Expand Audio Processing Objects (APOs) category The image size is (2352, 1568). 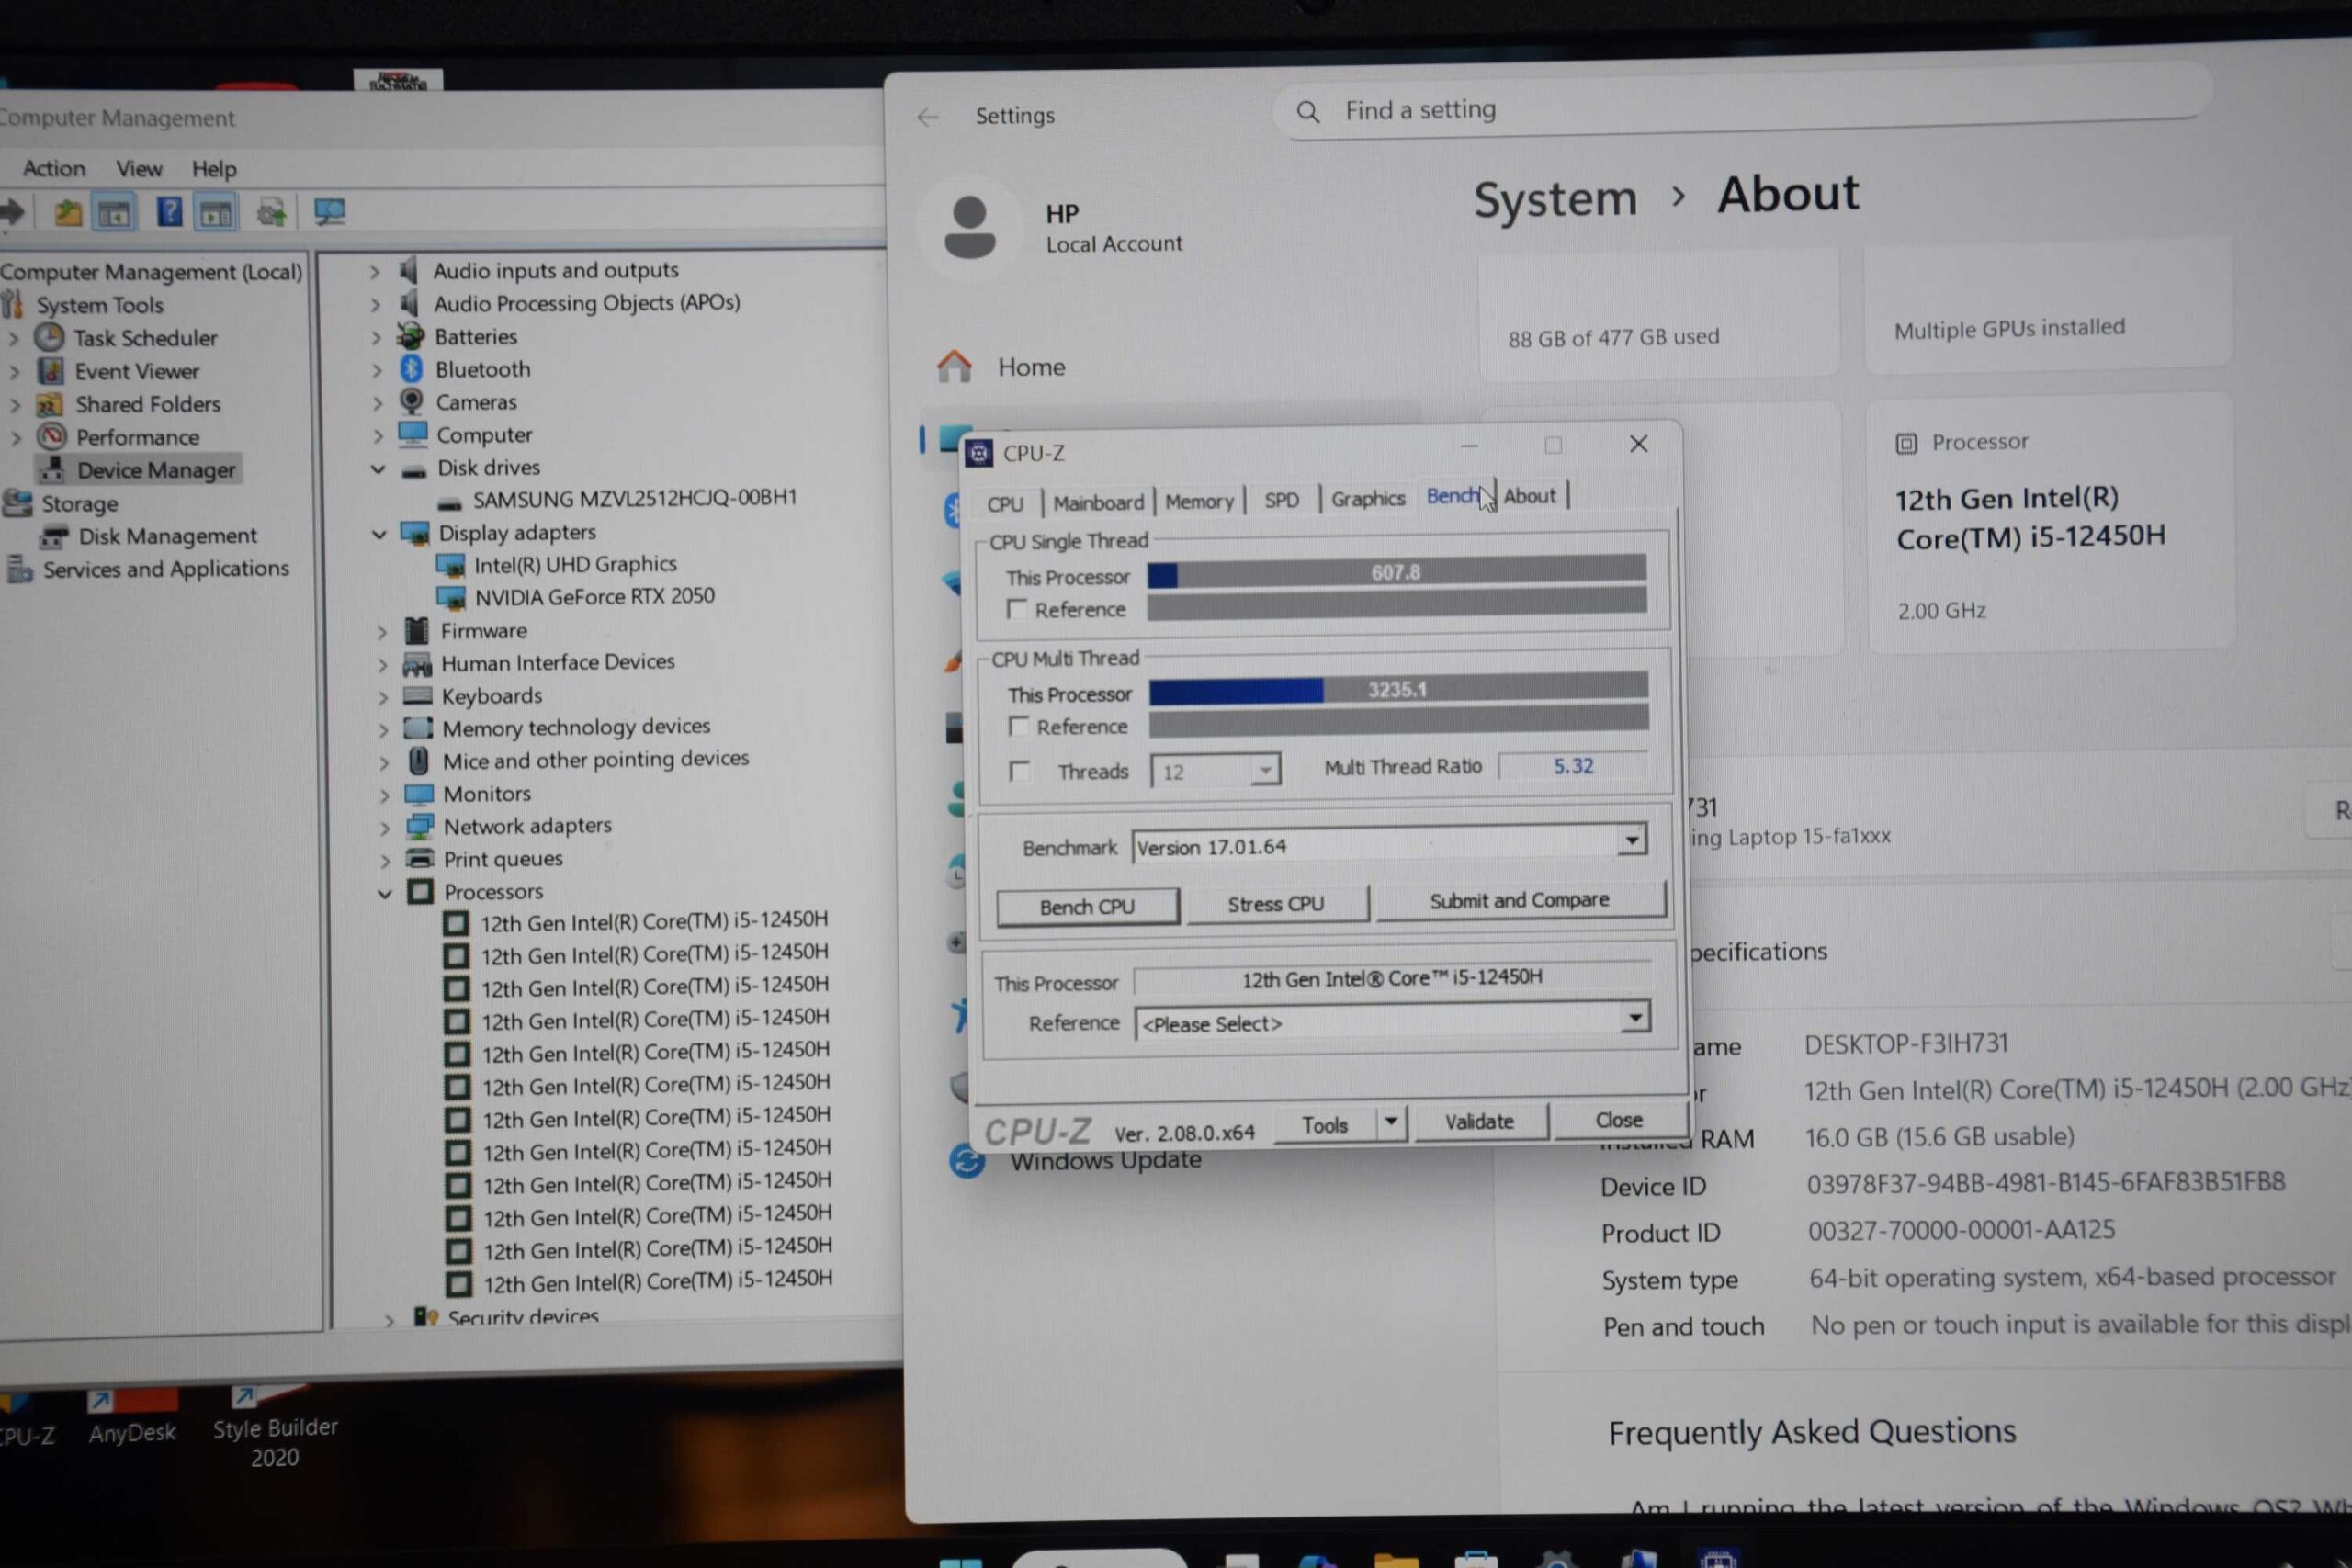[x=375, y=304]
